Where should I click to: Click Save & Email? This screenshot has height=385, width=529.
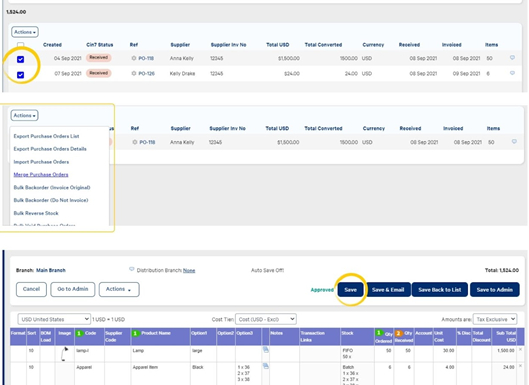coord(388,290)
